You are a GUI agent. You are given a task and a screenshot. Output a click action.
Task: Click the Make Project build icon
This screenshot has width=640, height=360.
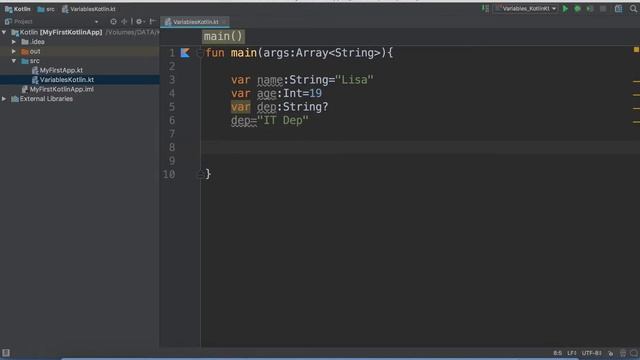(x=485, y=9)
